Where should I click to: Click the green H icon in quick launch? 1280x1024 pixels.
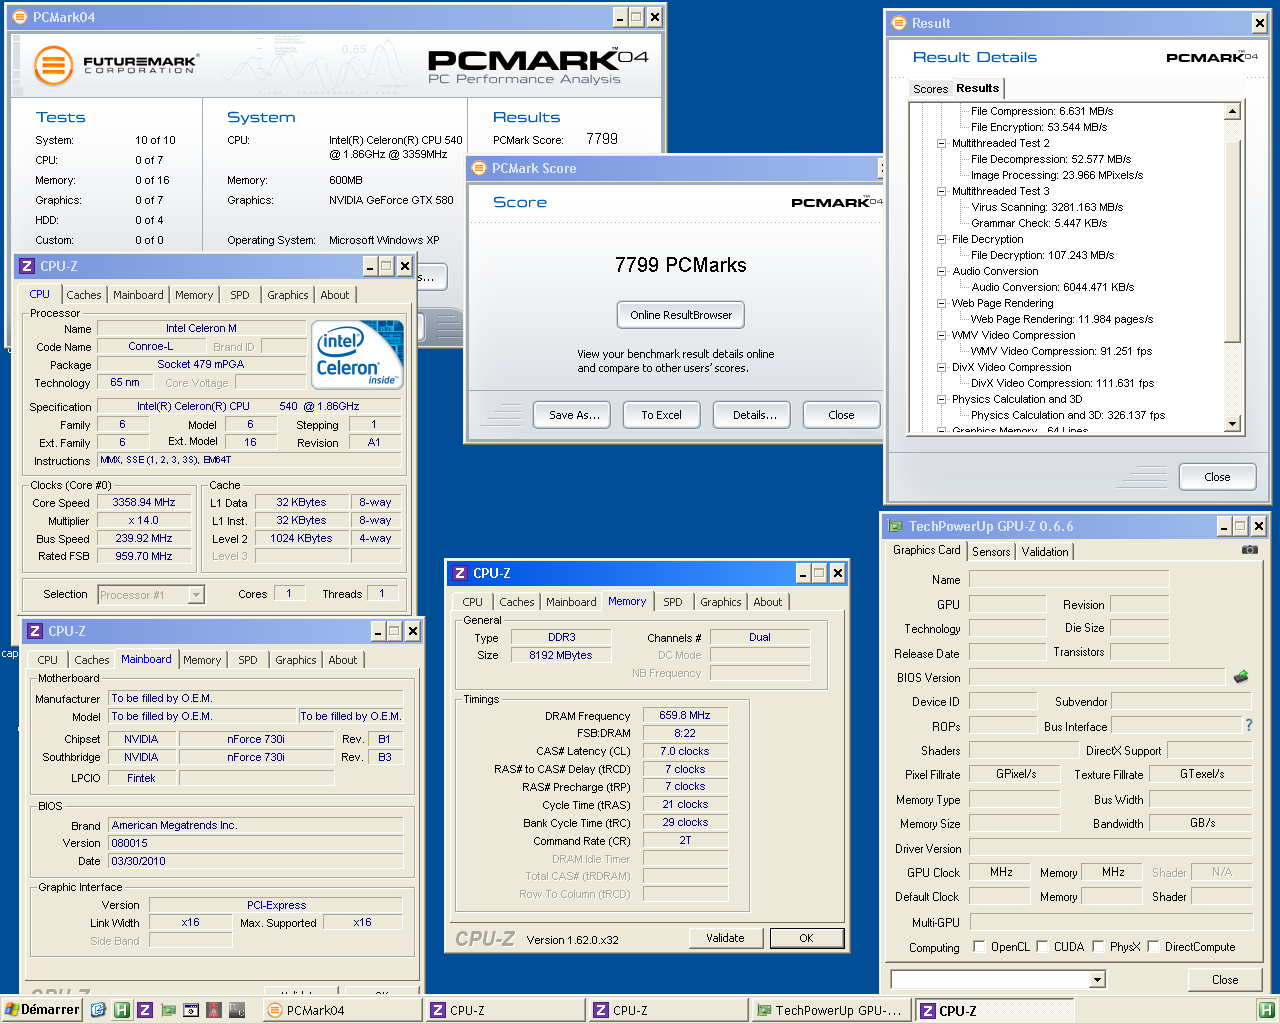point(121,1010)
